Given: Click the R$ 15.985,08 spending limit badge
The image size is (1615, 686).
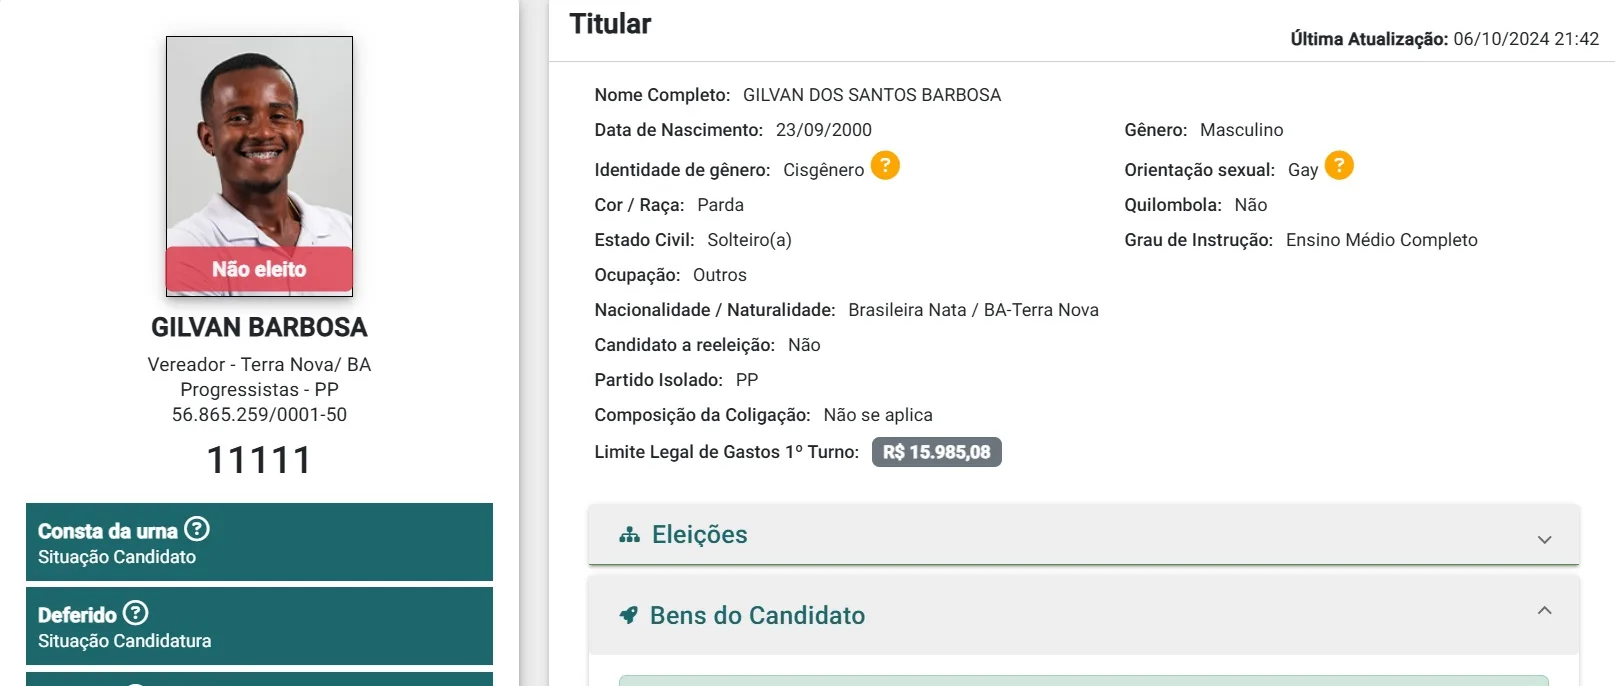Looking at the screenshot, I should [936, 452].
